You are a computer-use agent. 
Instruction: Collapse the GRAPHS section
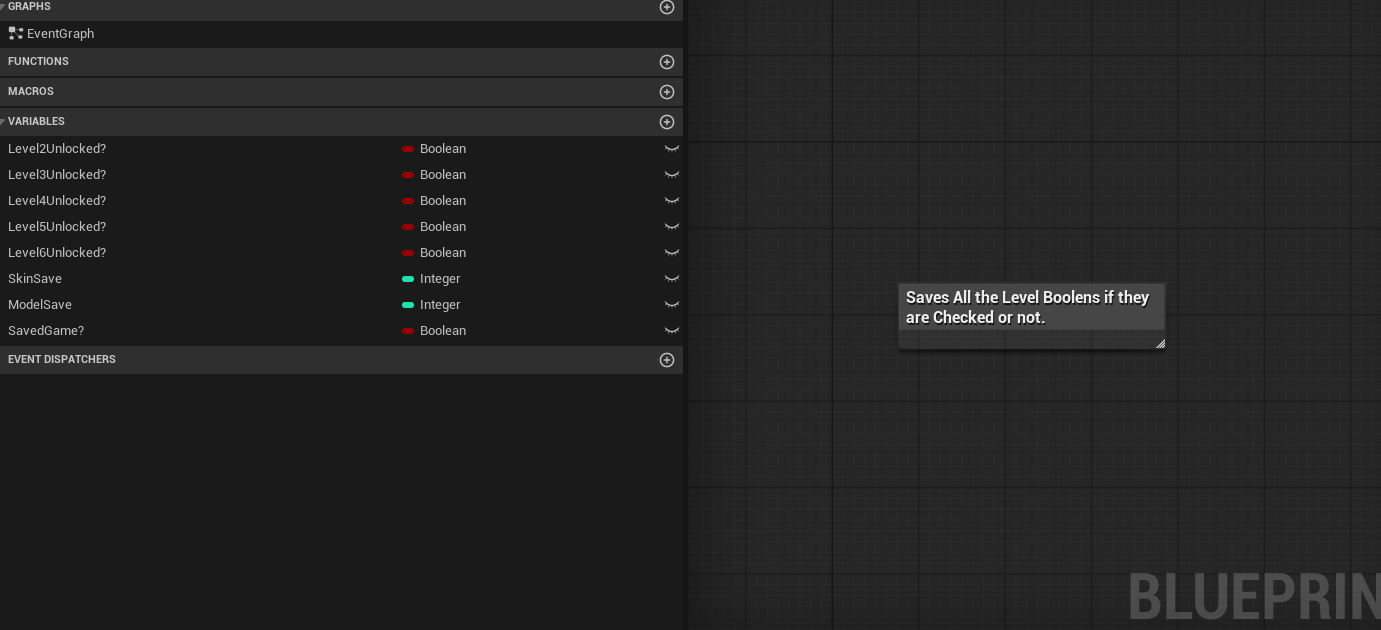click(x=3, y=6)
